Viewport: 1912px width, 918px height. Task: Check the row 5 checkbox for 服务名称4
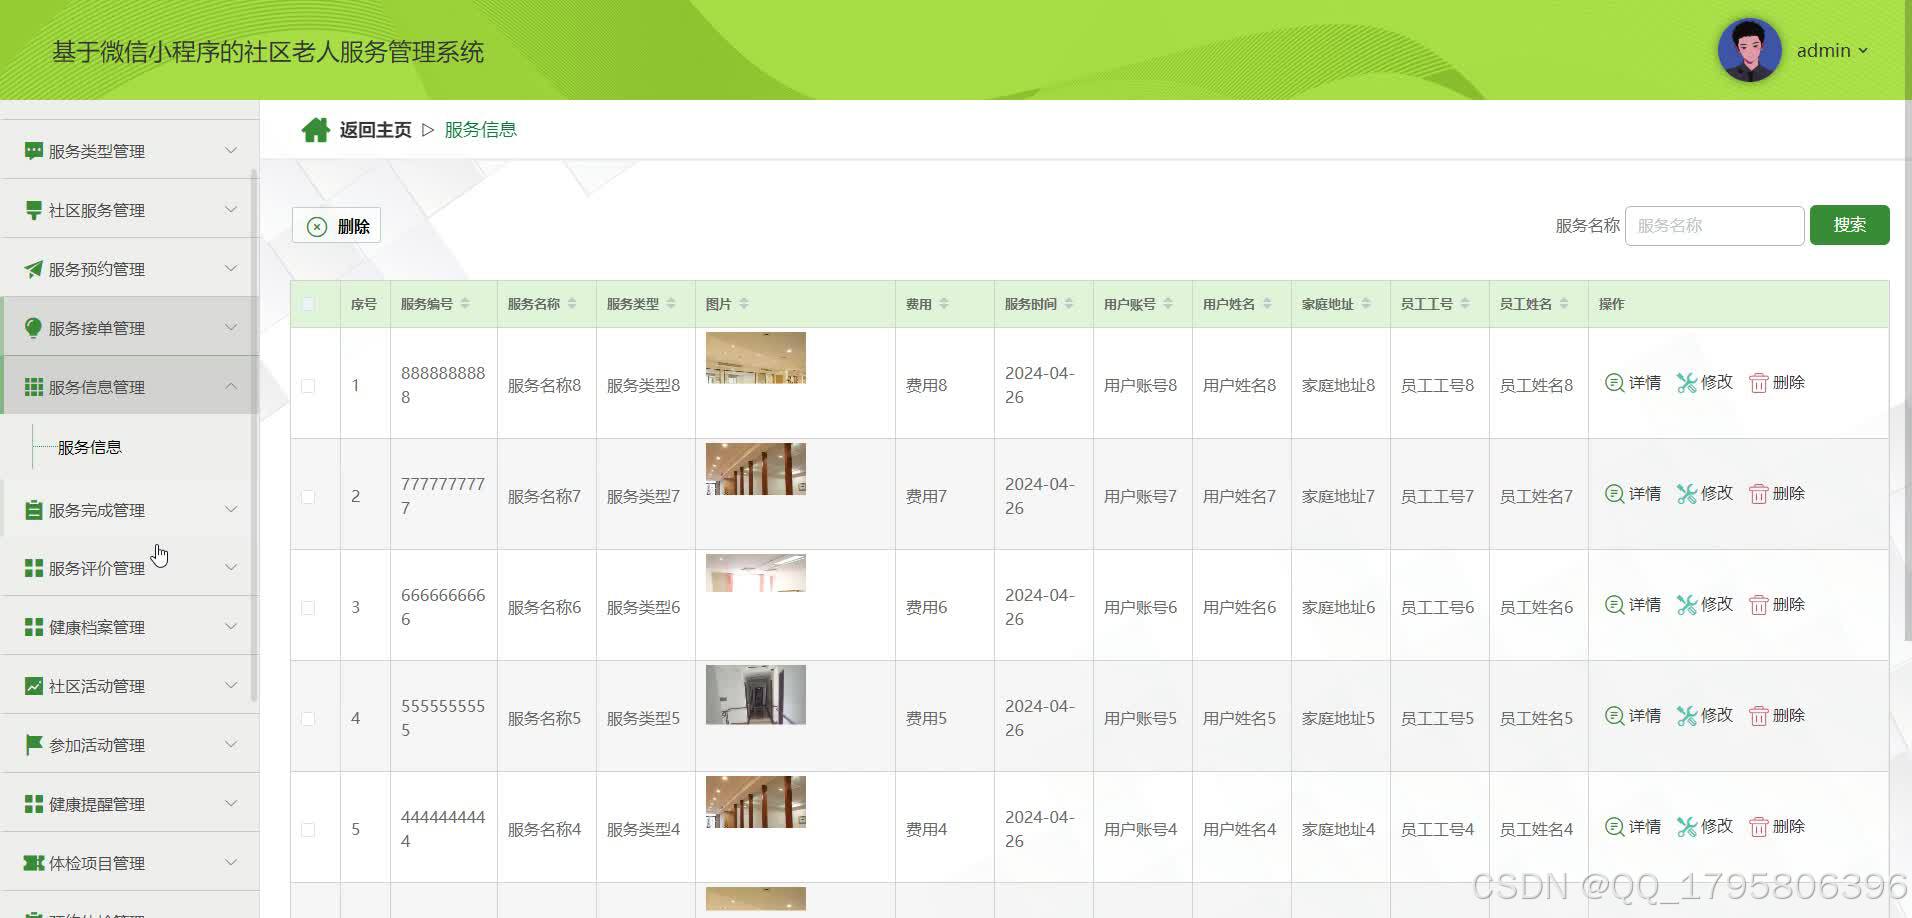[x=308, y=830]
